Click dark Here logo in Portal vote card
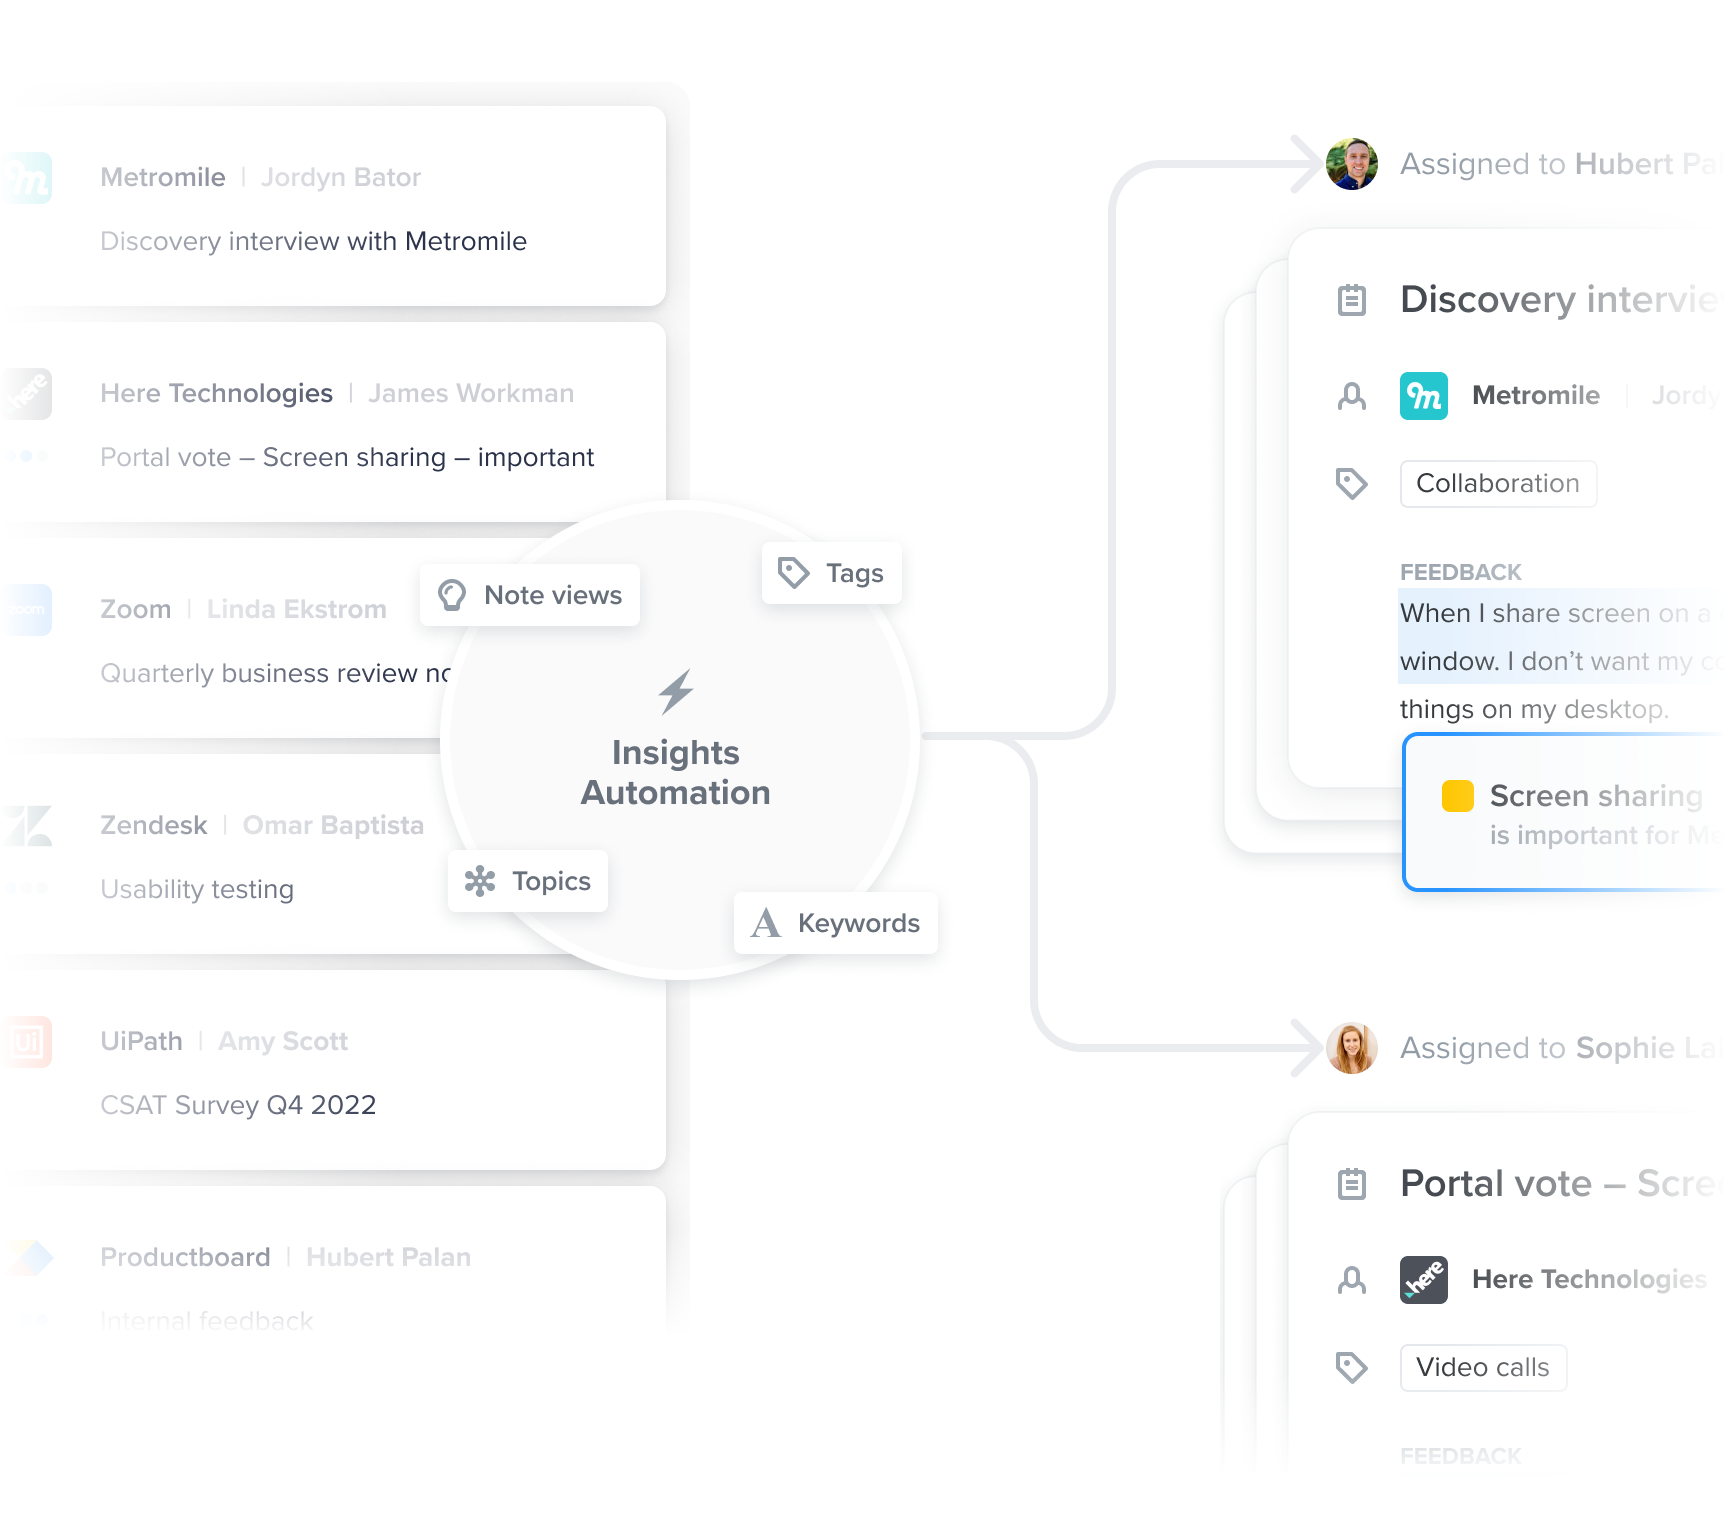Viewport: 1724px width, 1536px height. [1424, 1280]
